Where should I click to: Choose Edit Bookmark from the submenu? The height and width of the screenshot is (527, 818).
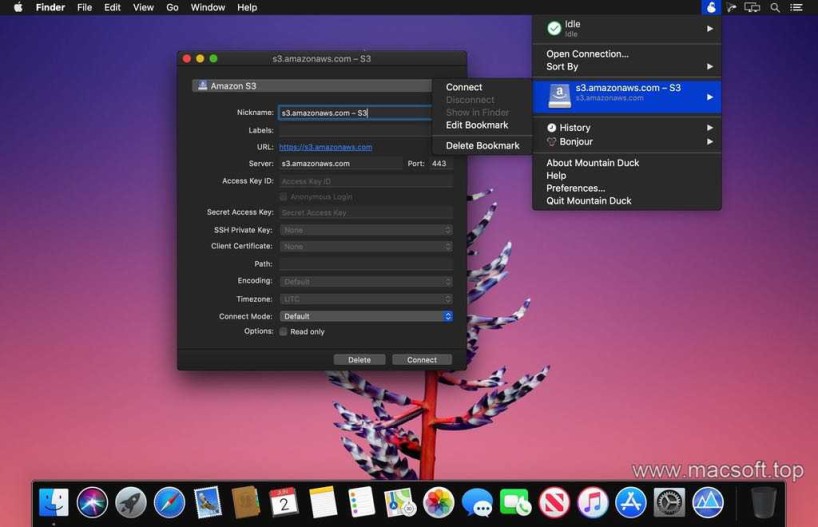coord(477,125)
